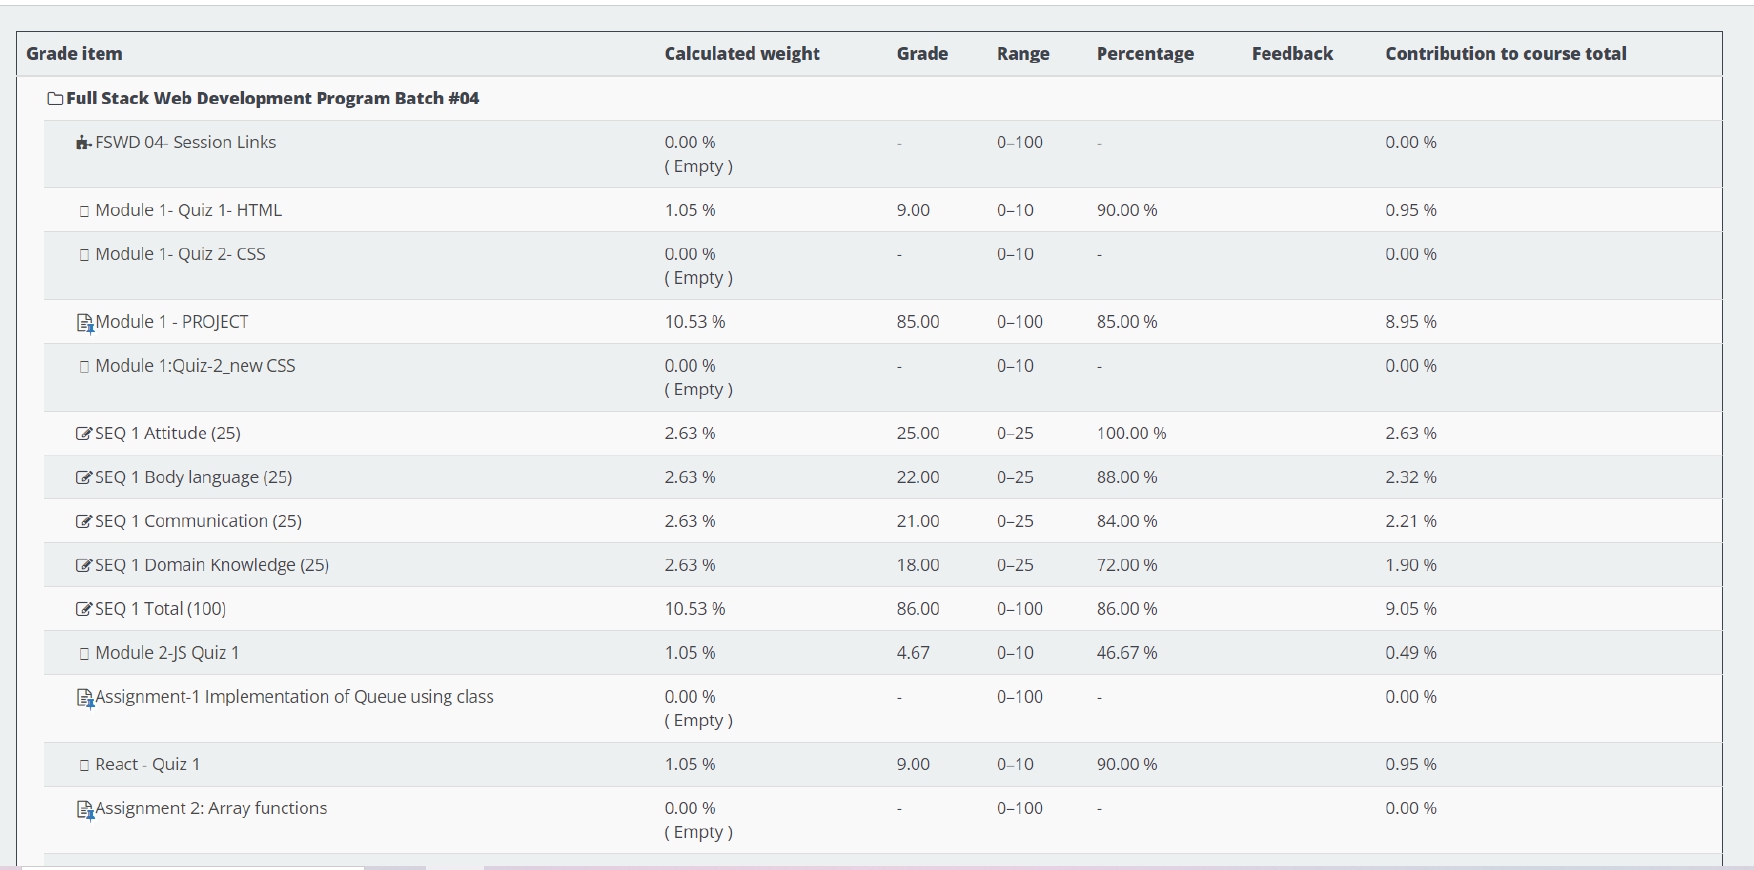Click the FSWD 04 Session Links icon

point(83,143)
